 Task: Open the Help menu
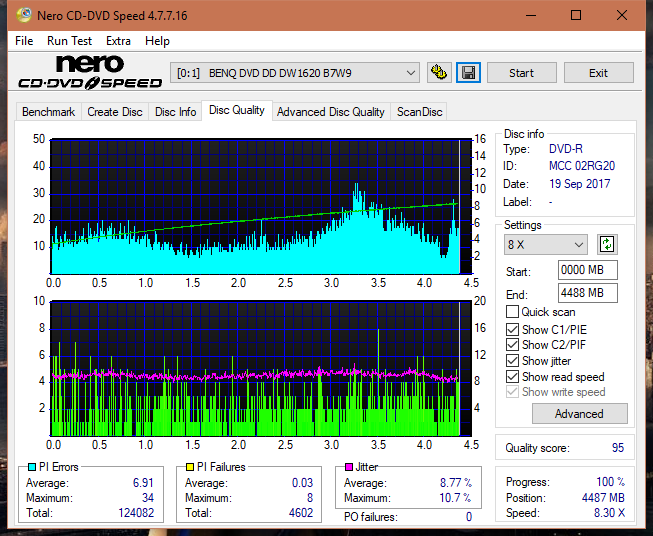[x=157, y=41]
